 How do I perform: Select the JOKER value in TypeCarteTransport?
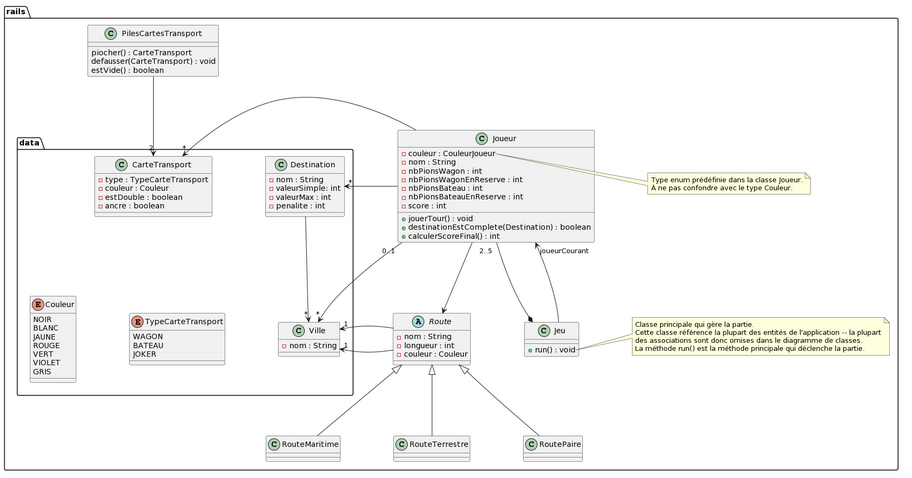(146, 353)
